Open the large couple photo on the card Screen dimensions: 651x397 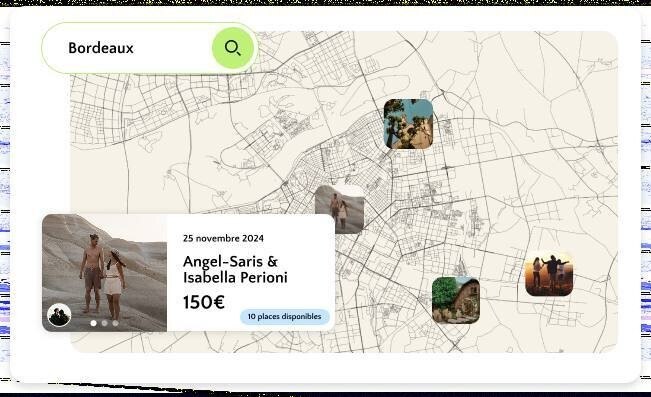coord(104,272)
